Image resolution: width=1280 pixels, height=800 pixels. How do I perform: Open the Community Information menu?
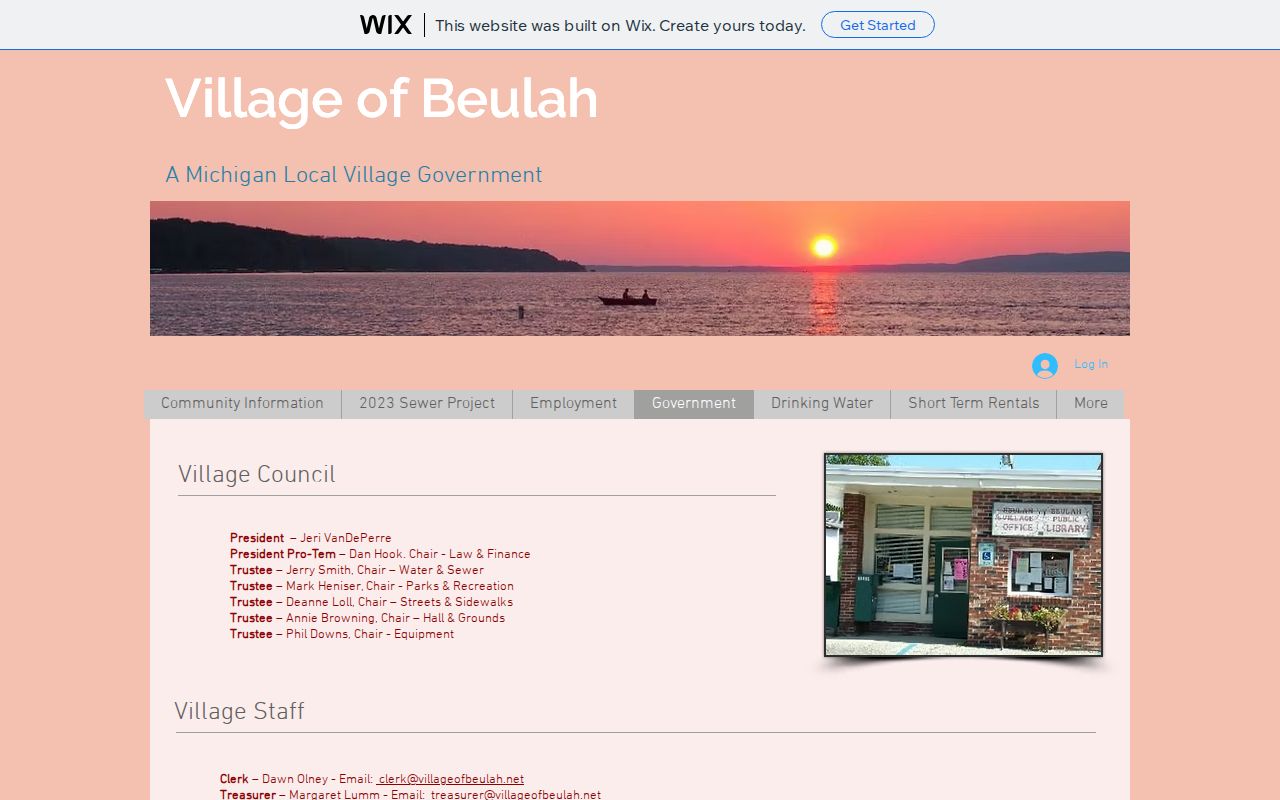(x=242, y=404)
